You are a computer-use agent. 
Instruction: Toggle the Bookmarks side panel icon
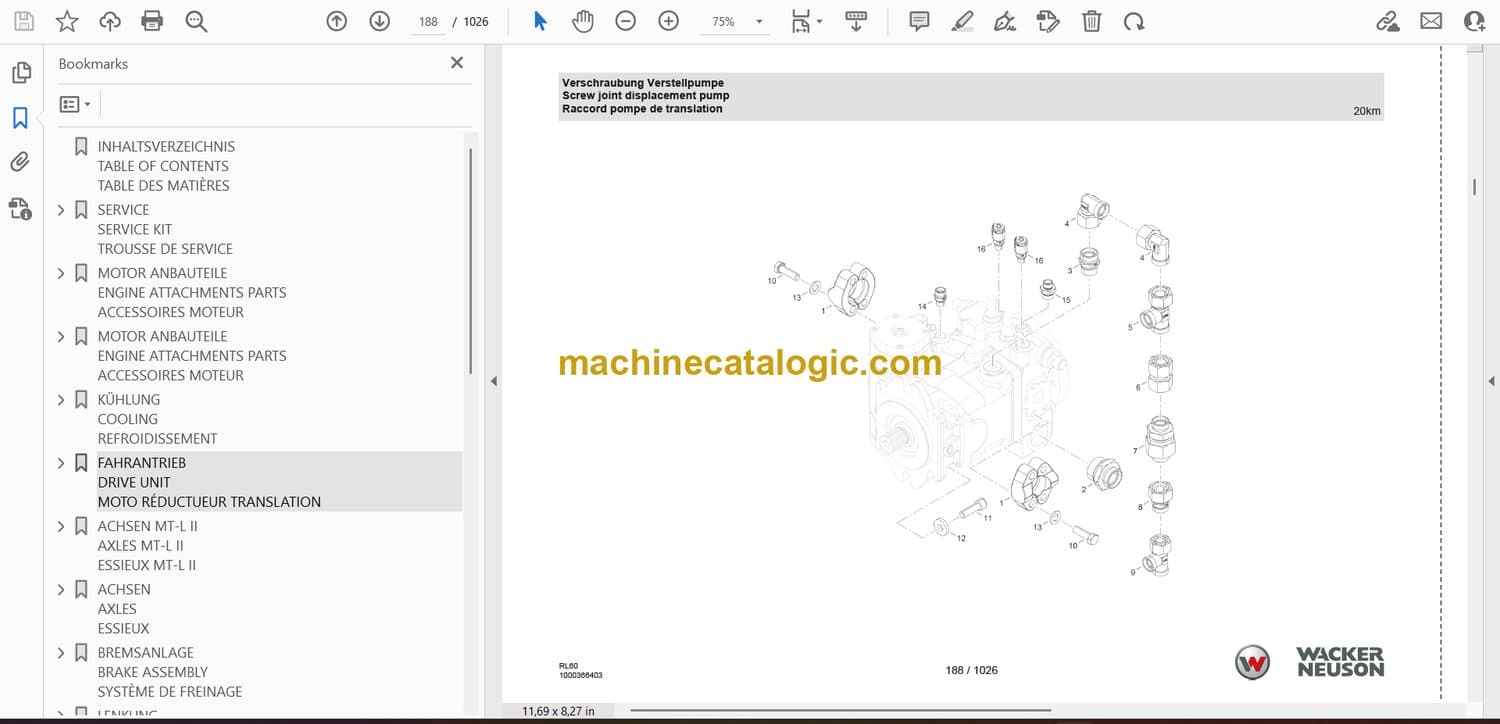pos(20,118)
